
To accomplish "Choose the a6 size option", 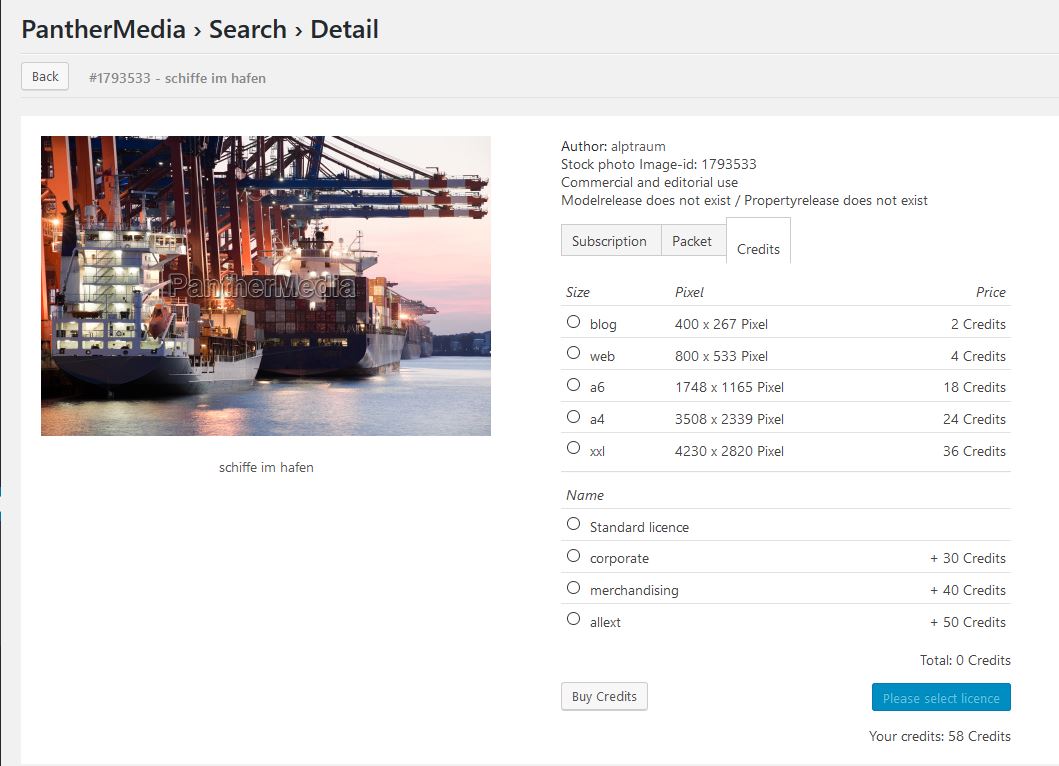I will pyautogui.click(x=573, y=385).
